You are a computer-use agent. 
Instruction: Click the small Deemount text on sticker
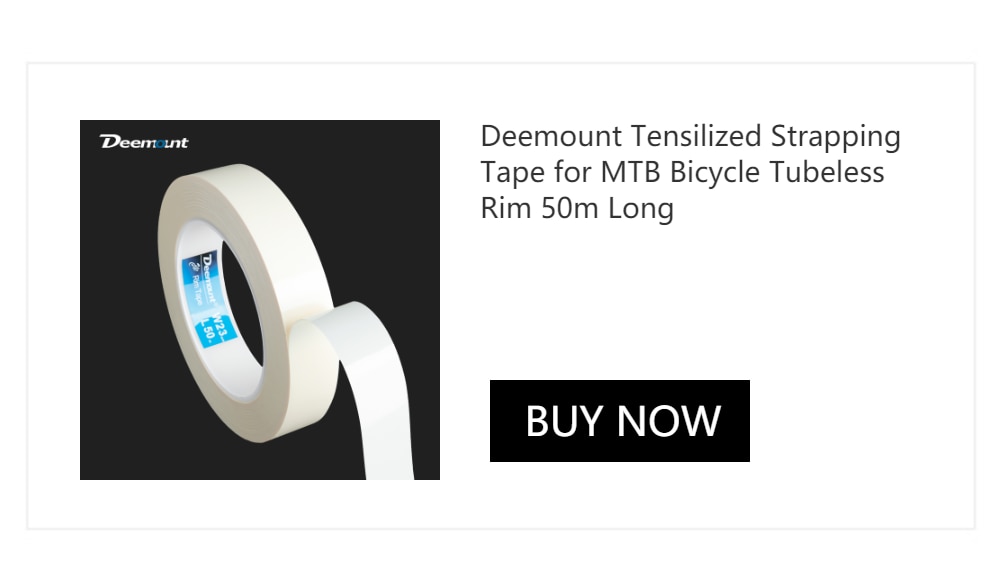pyautogui.click(x=210, y=278)
